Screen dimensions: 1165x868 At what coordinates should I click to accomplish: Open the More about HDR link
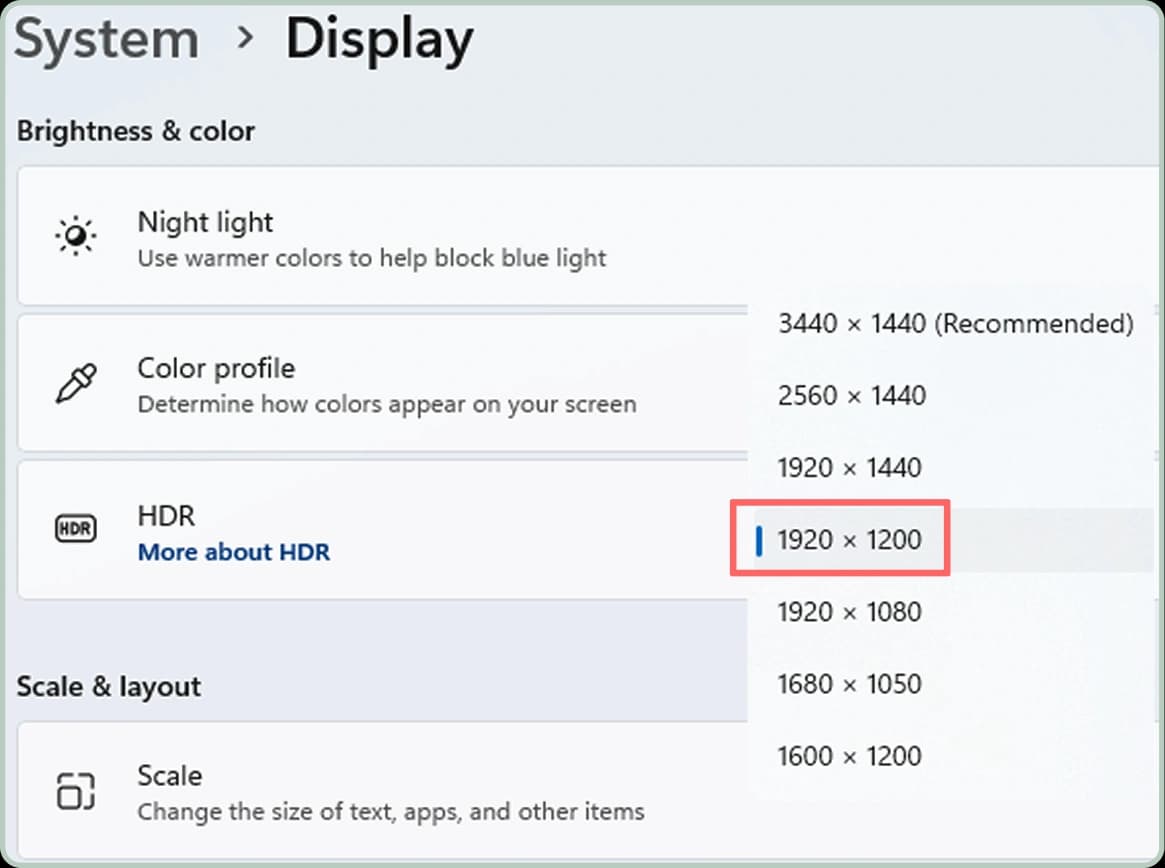click(x=234, y=552)
